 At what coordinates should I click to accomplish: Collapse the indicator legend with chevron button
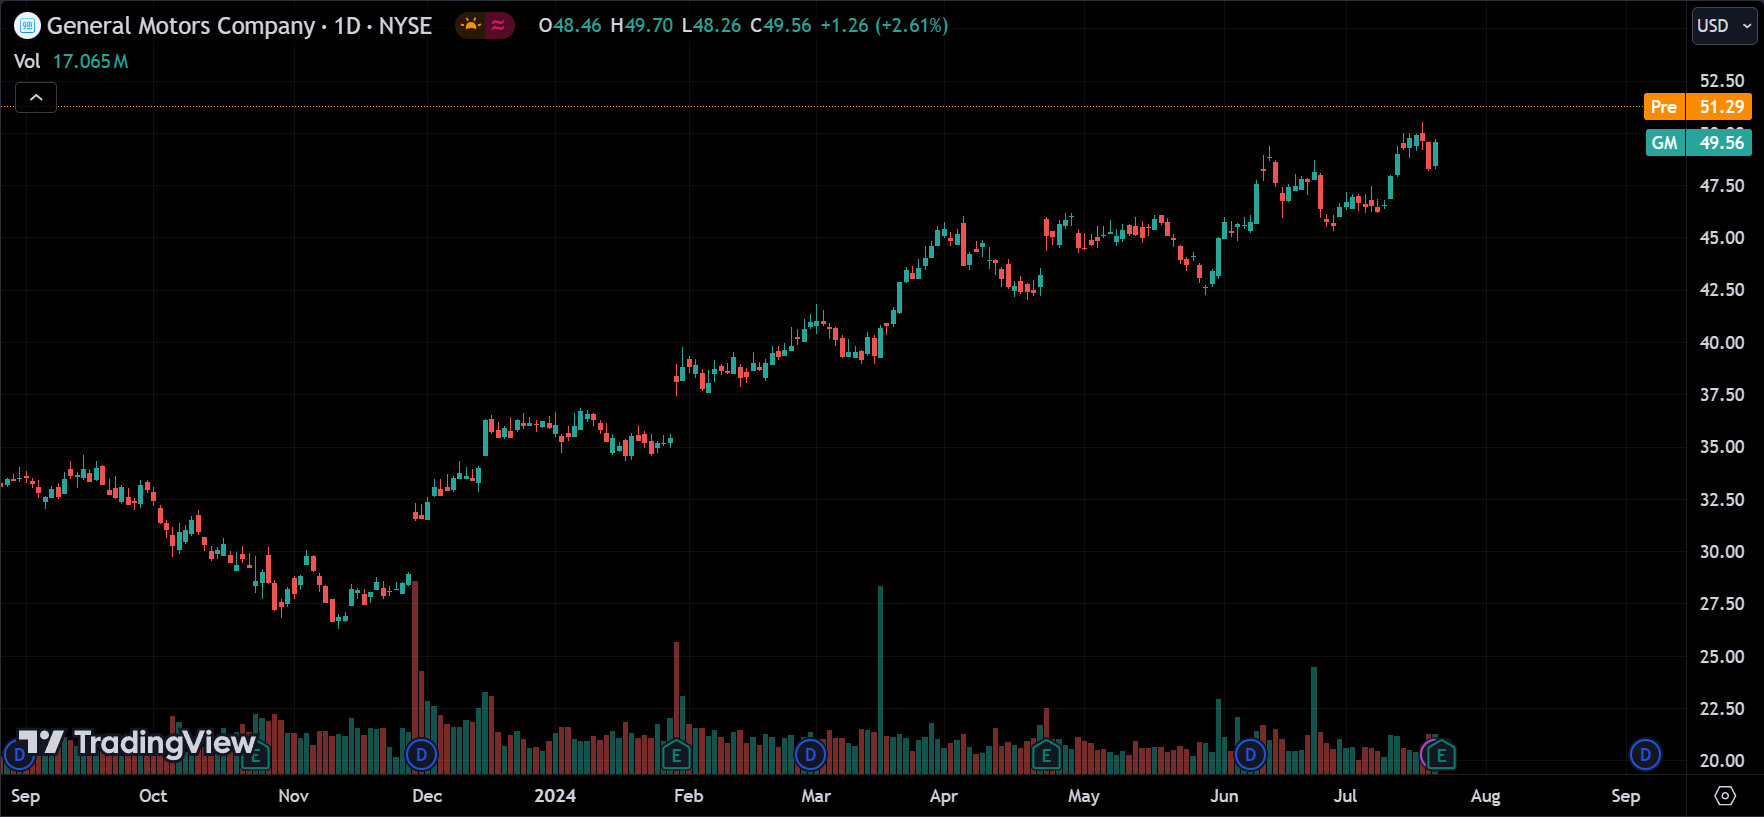[x=36, y=97]
